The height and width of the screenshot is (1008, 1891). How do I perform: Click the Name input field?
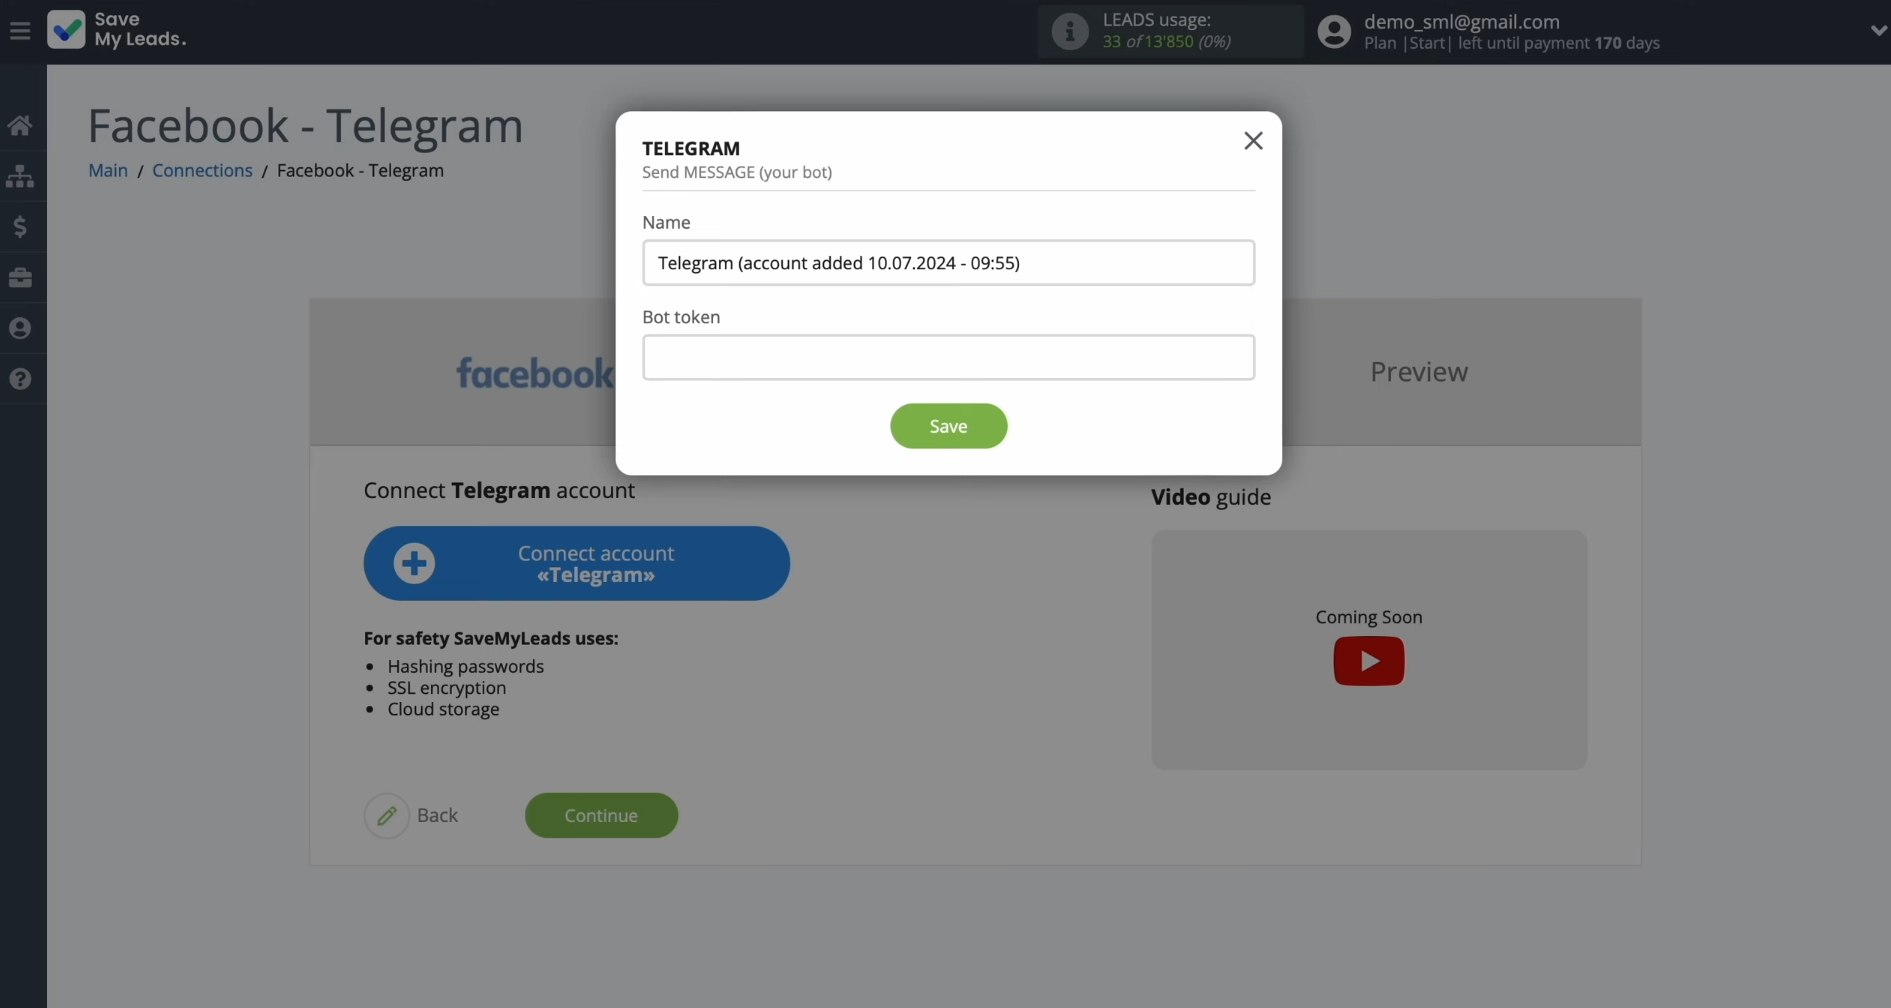[x=948, y=263]
